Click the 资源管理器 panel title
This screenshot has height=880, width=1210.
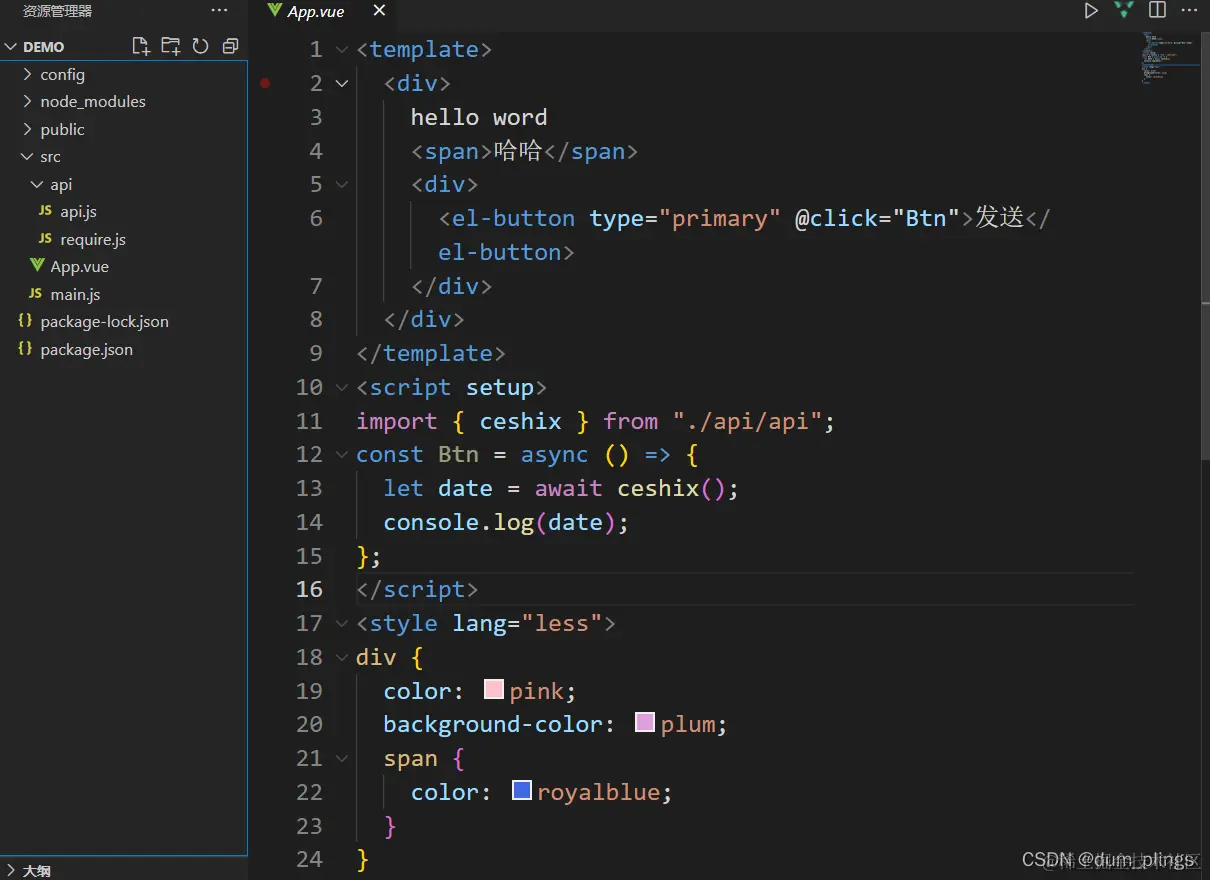pos(58,11)
